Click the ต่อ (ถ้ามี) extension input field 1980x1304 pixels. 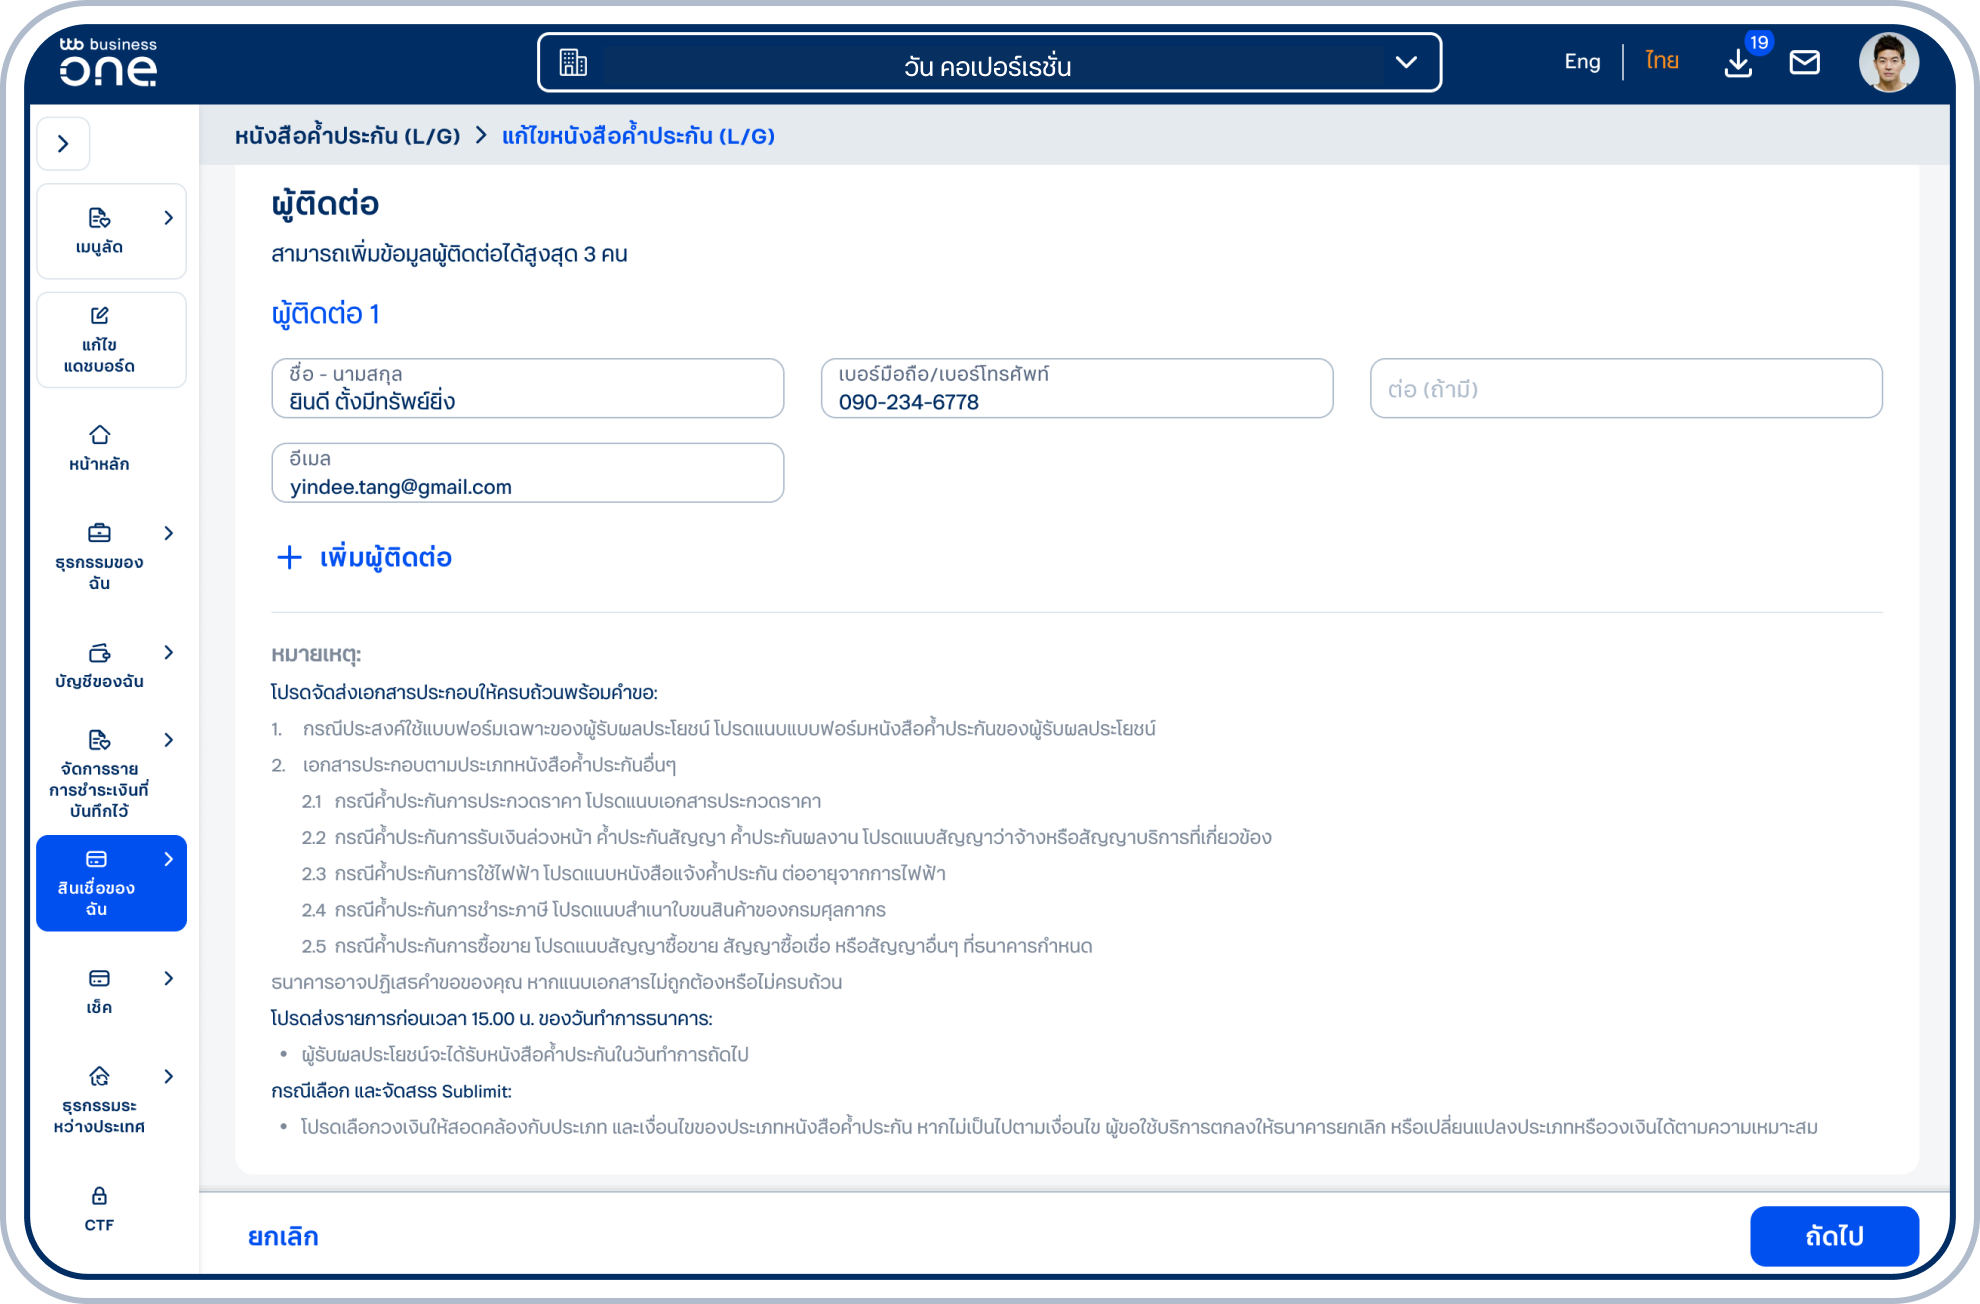(x=1625, y=389)
